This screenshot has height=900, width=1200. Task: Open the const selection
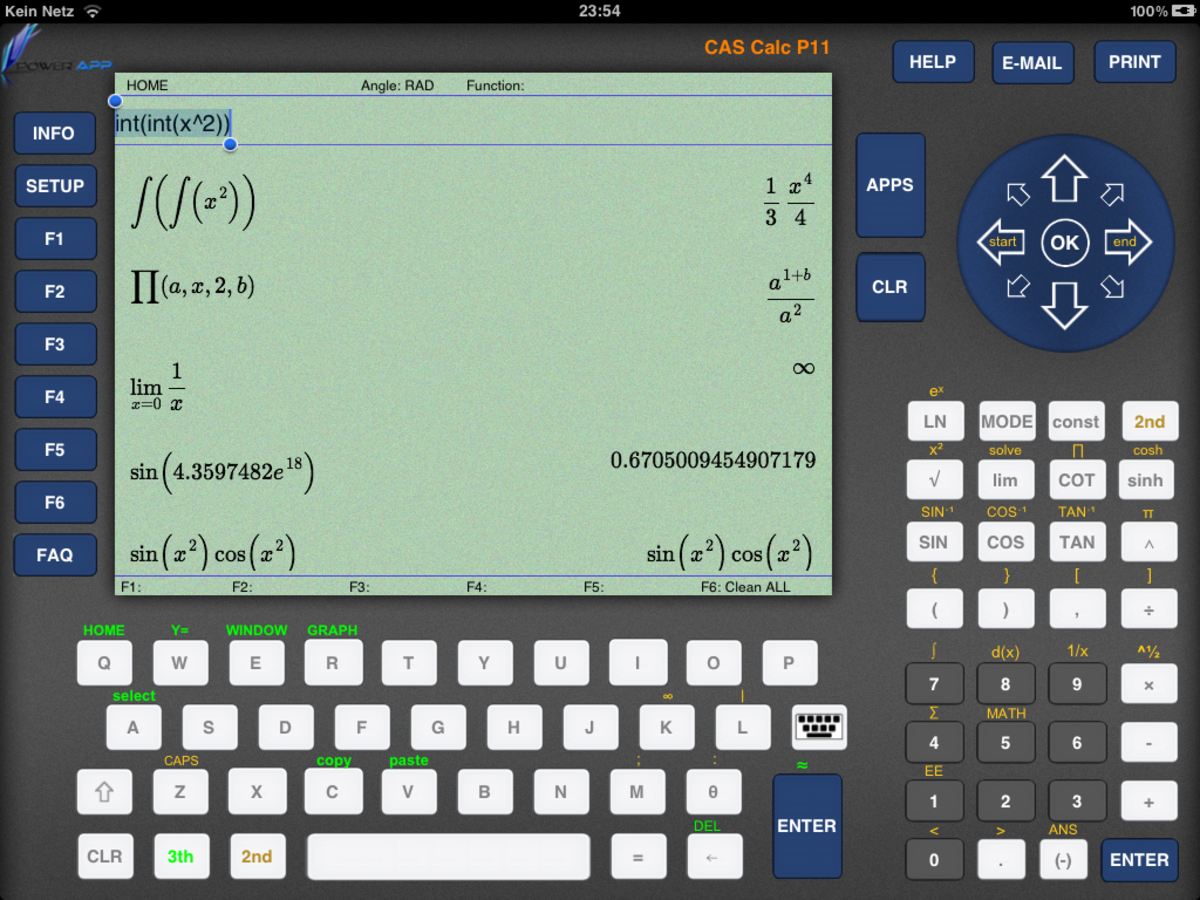(1076, 421)
